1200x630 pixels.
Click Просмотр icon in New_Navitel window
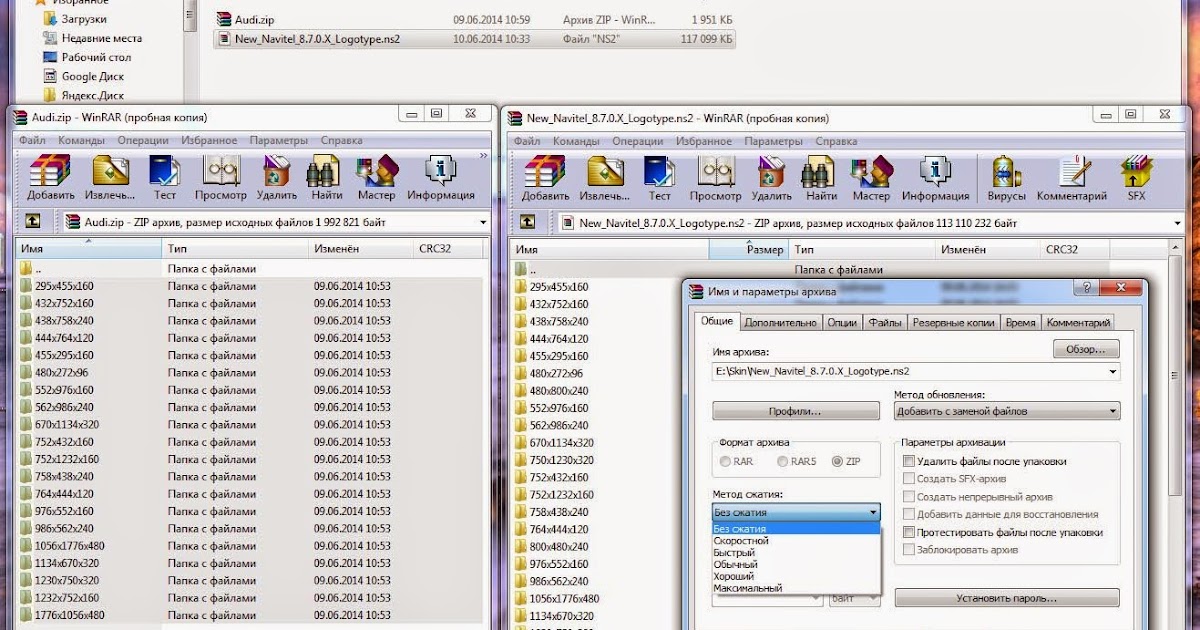(716, 171)
